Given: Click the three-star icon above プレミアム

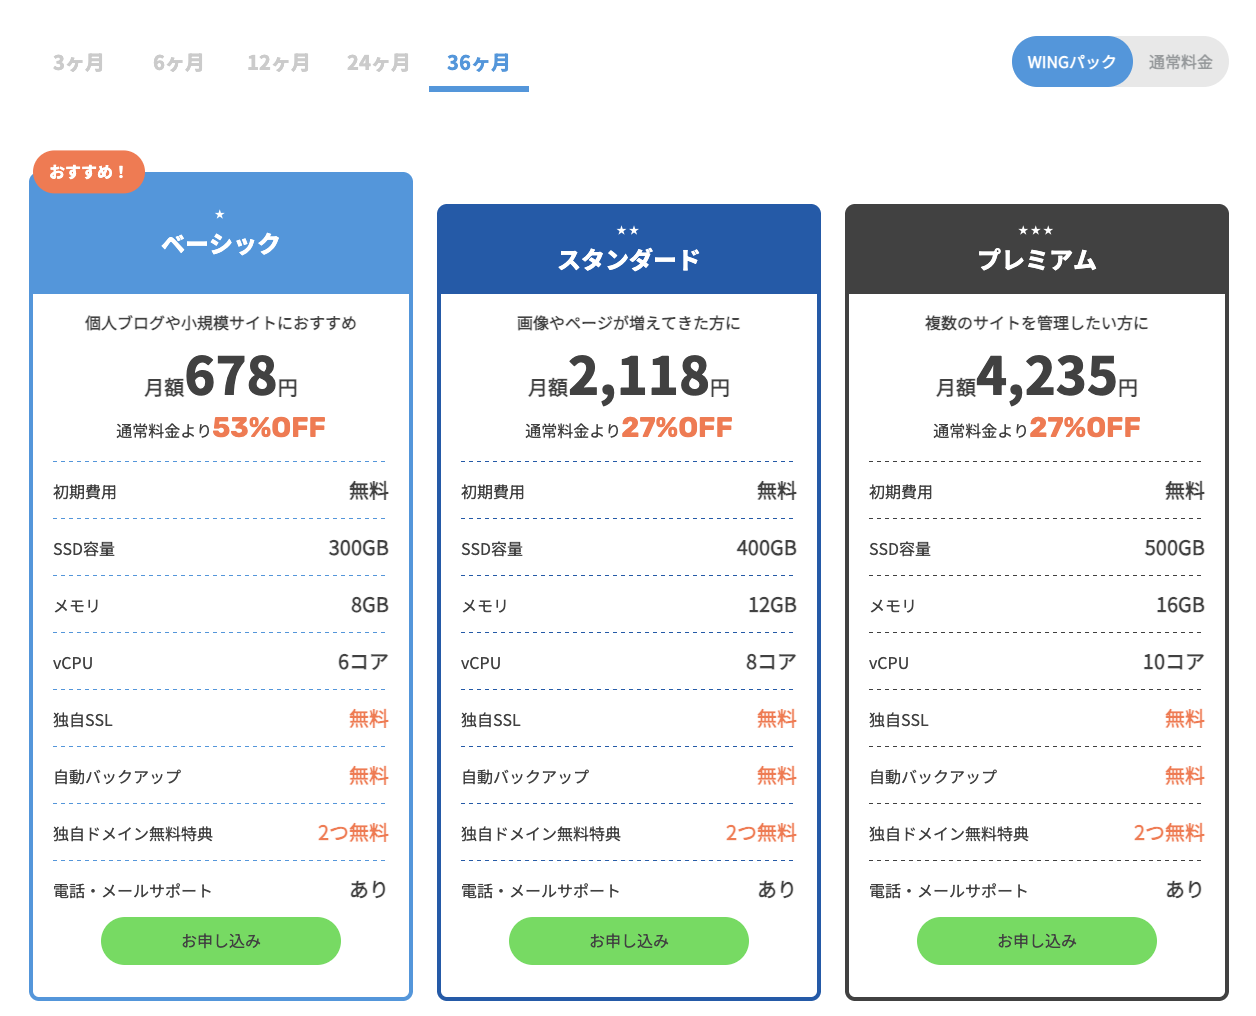Looking at the screenshot, I should pyautogui.click(x=1036, y=230).
